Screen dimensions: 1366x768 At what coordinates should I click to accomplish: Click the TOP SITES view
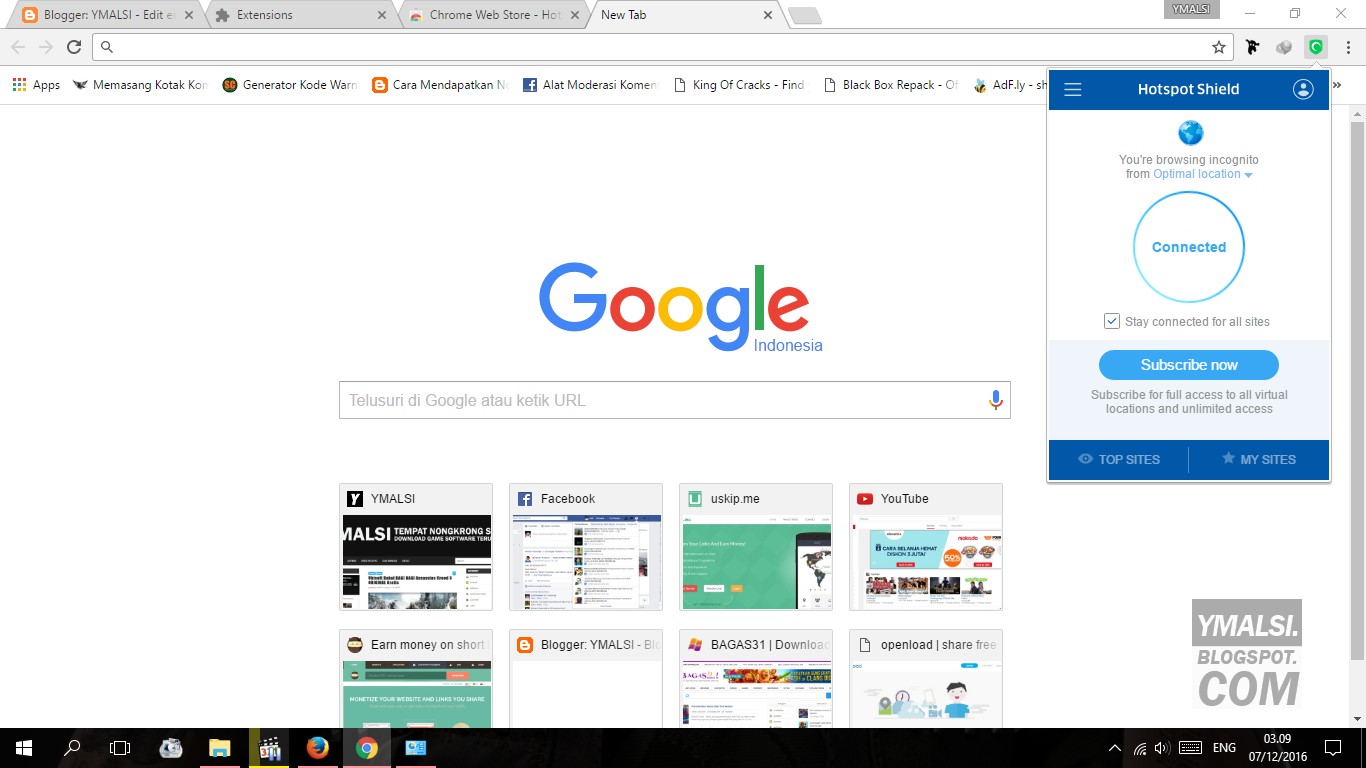point(1119,459)
